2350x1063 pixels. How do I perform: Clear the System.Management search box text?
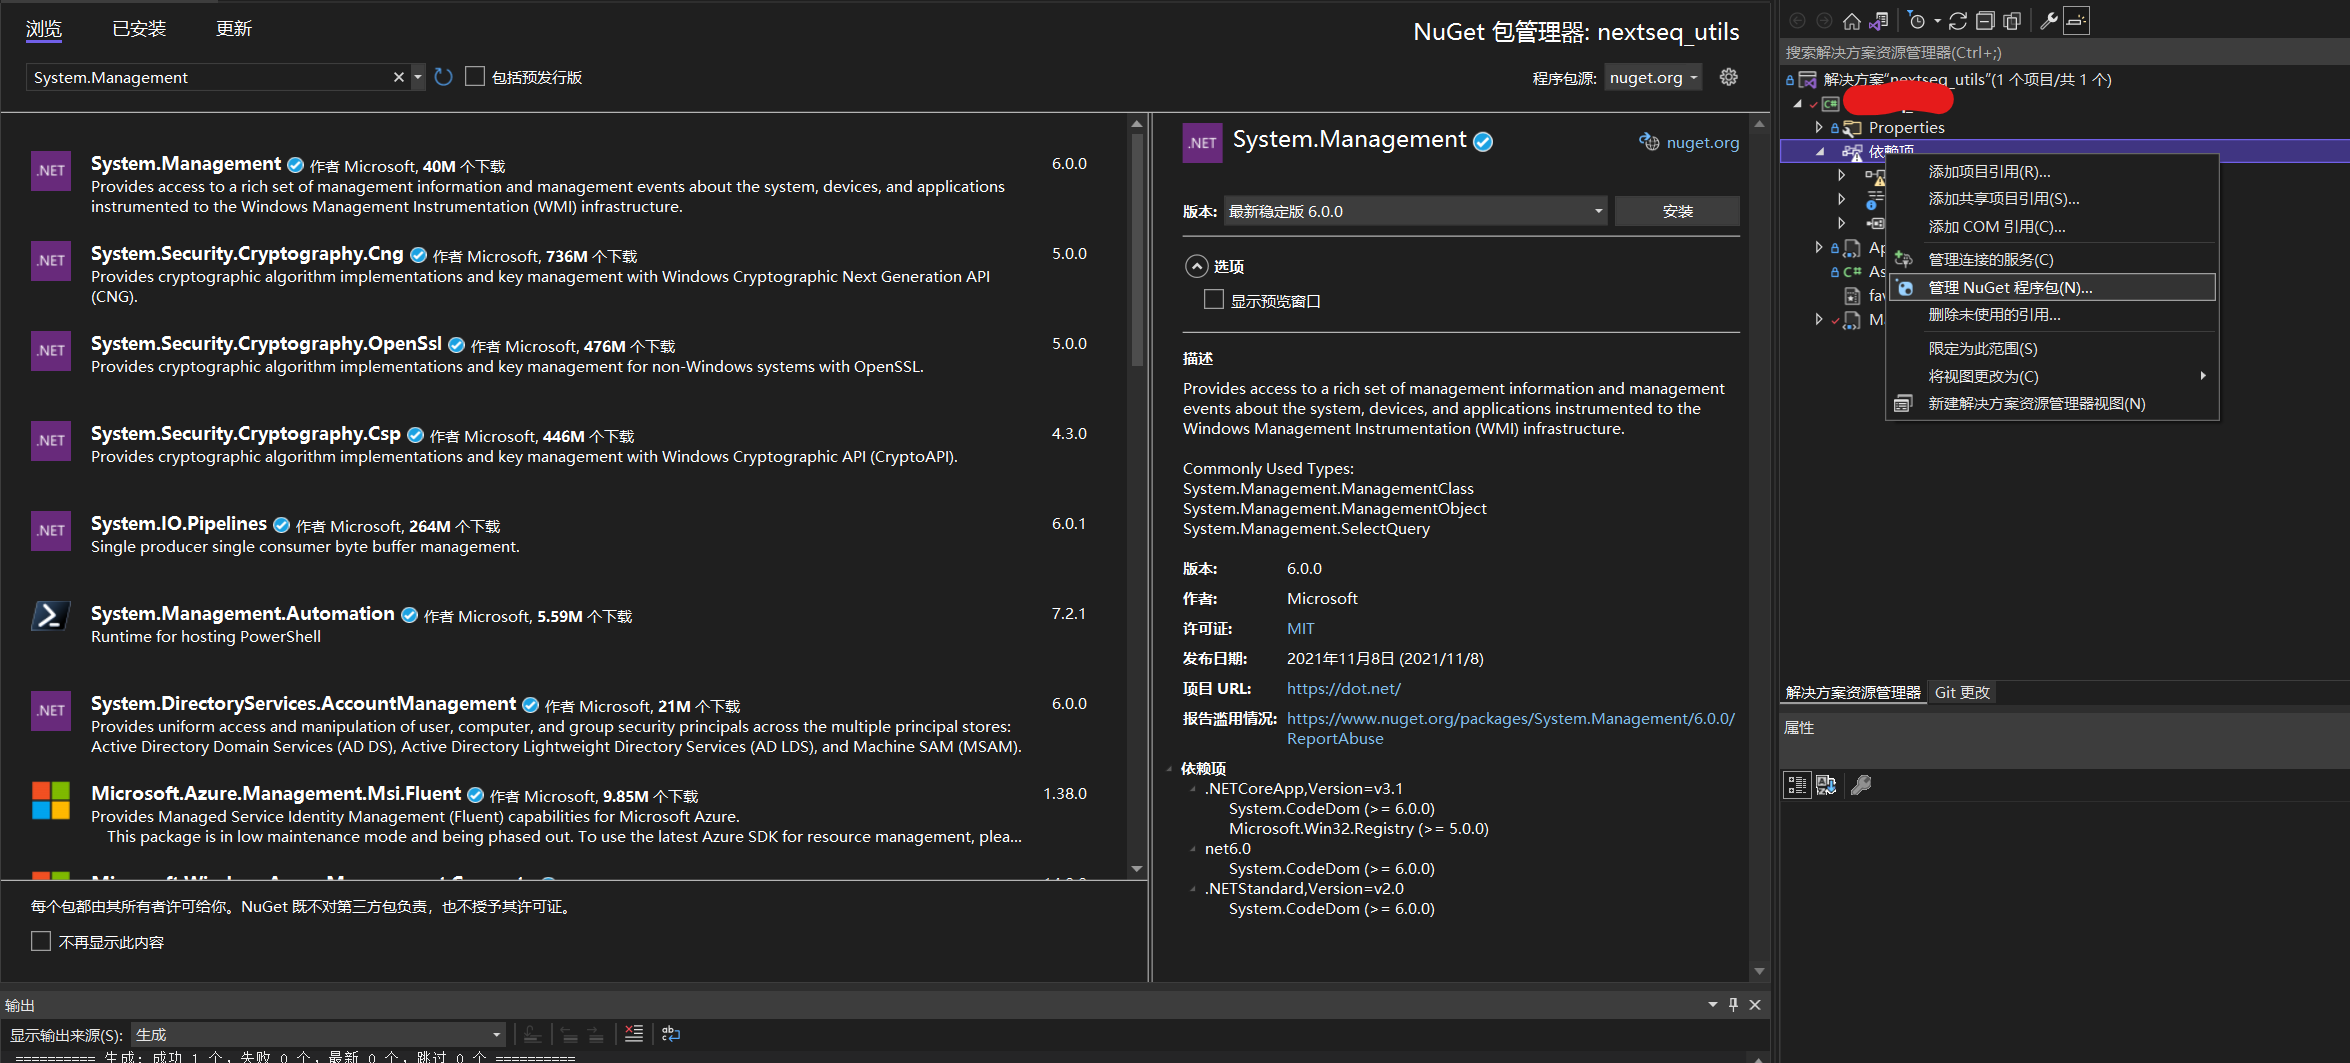[x=398, y=77]
